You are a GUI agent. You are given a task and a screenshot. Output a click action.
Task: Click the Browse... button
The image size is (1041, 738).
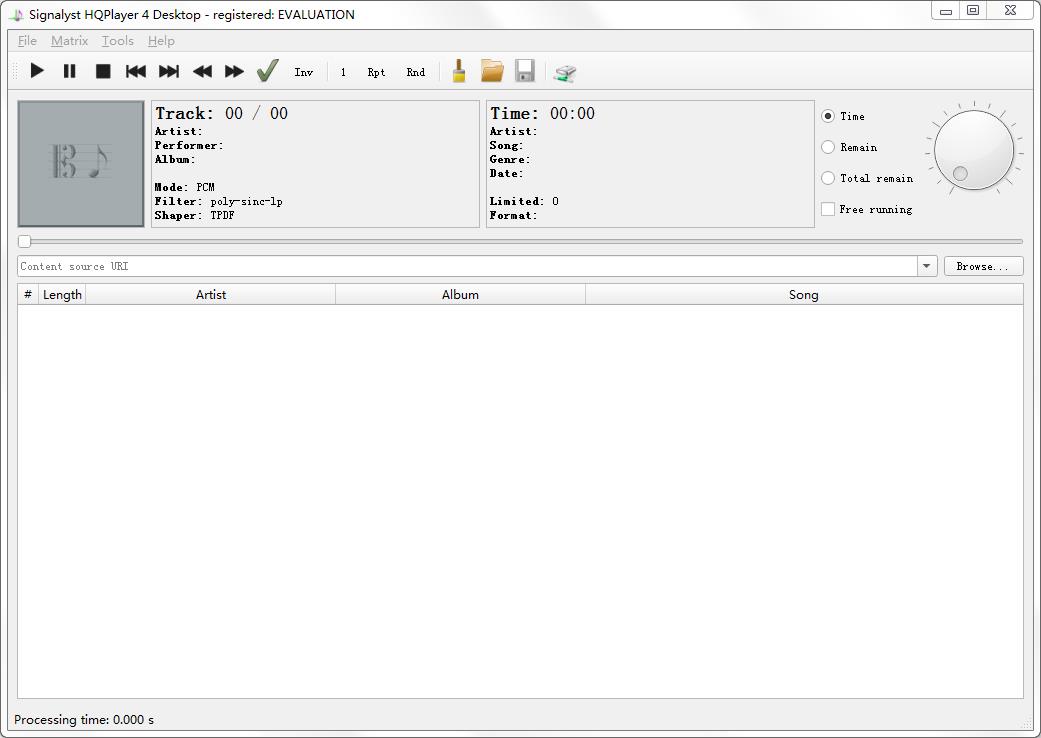tap(983, 266)
